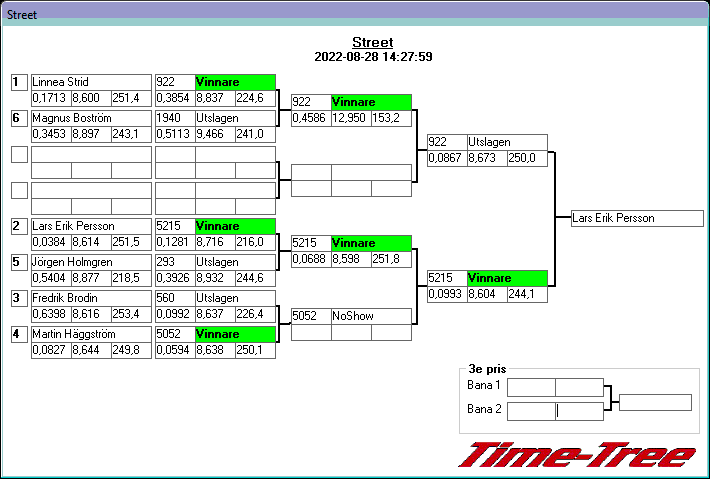
Task: Click the 244,1 speed cell
Action: point(528,294)
